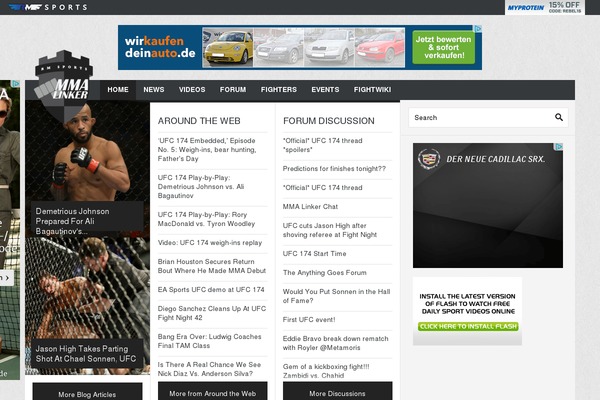Viewport: 600px width, 400px height.
Task: Open the FIGHTWIKI menu item
Action: click(372, 90)
